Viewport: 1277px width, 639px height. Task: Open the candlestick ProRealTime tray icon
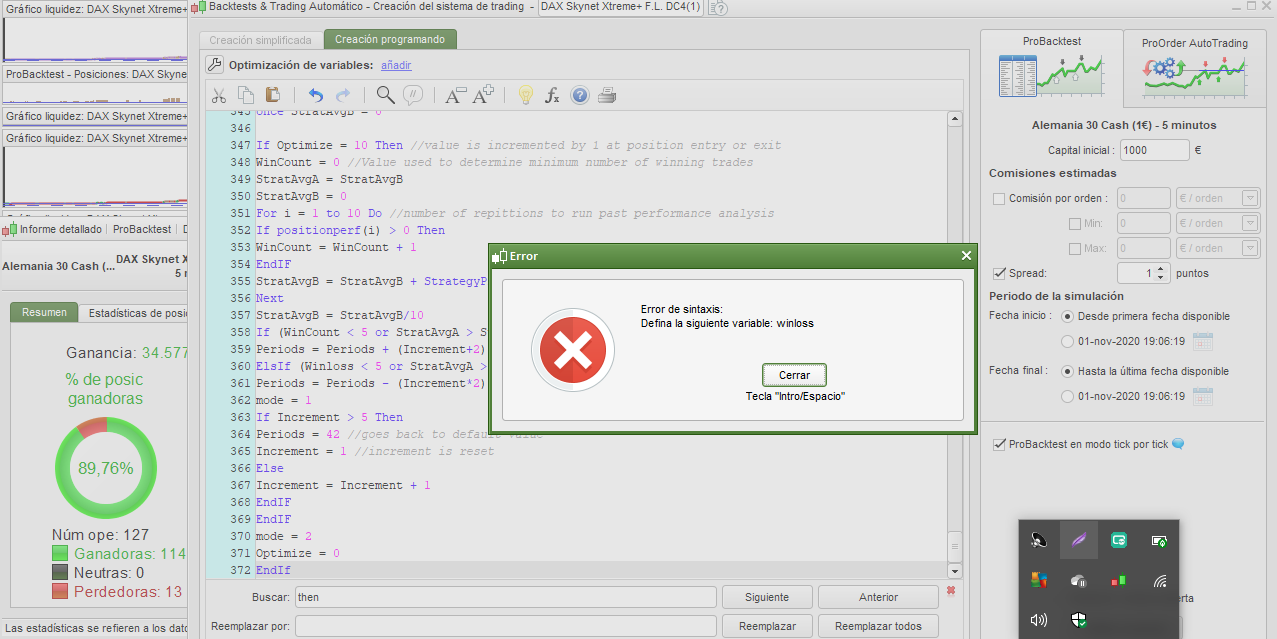[x=1119, y=580]
